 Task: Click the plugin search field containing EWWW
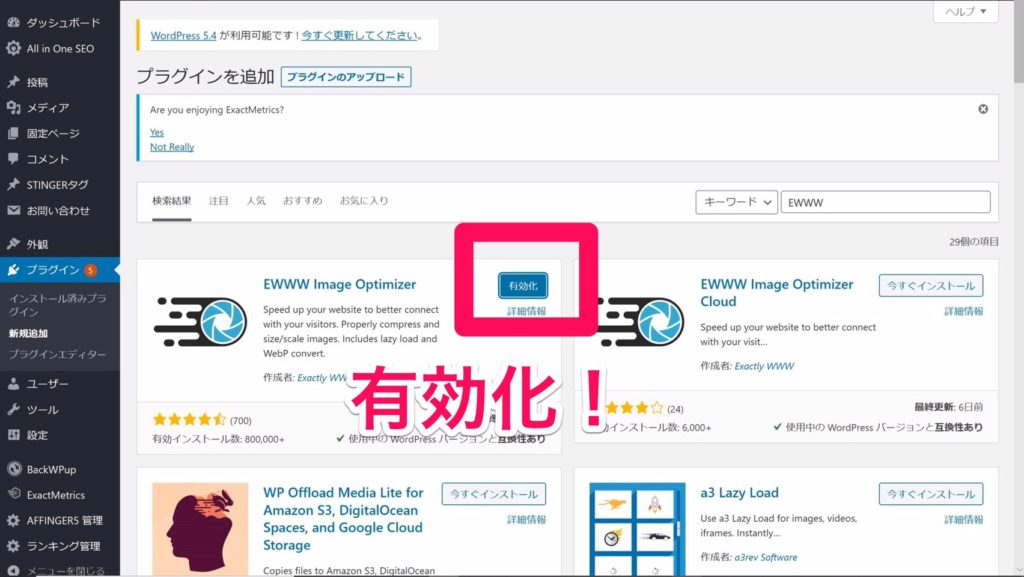(x=886, y=202)
